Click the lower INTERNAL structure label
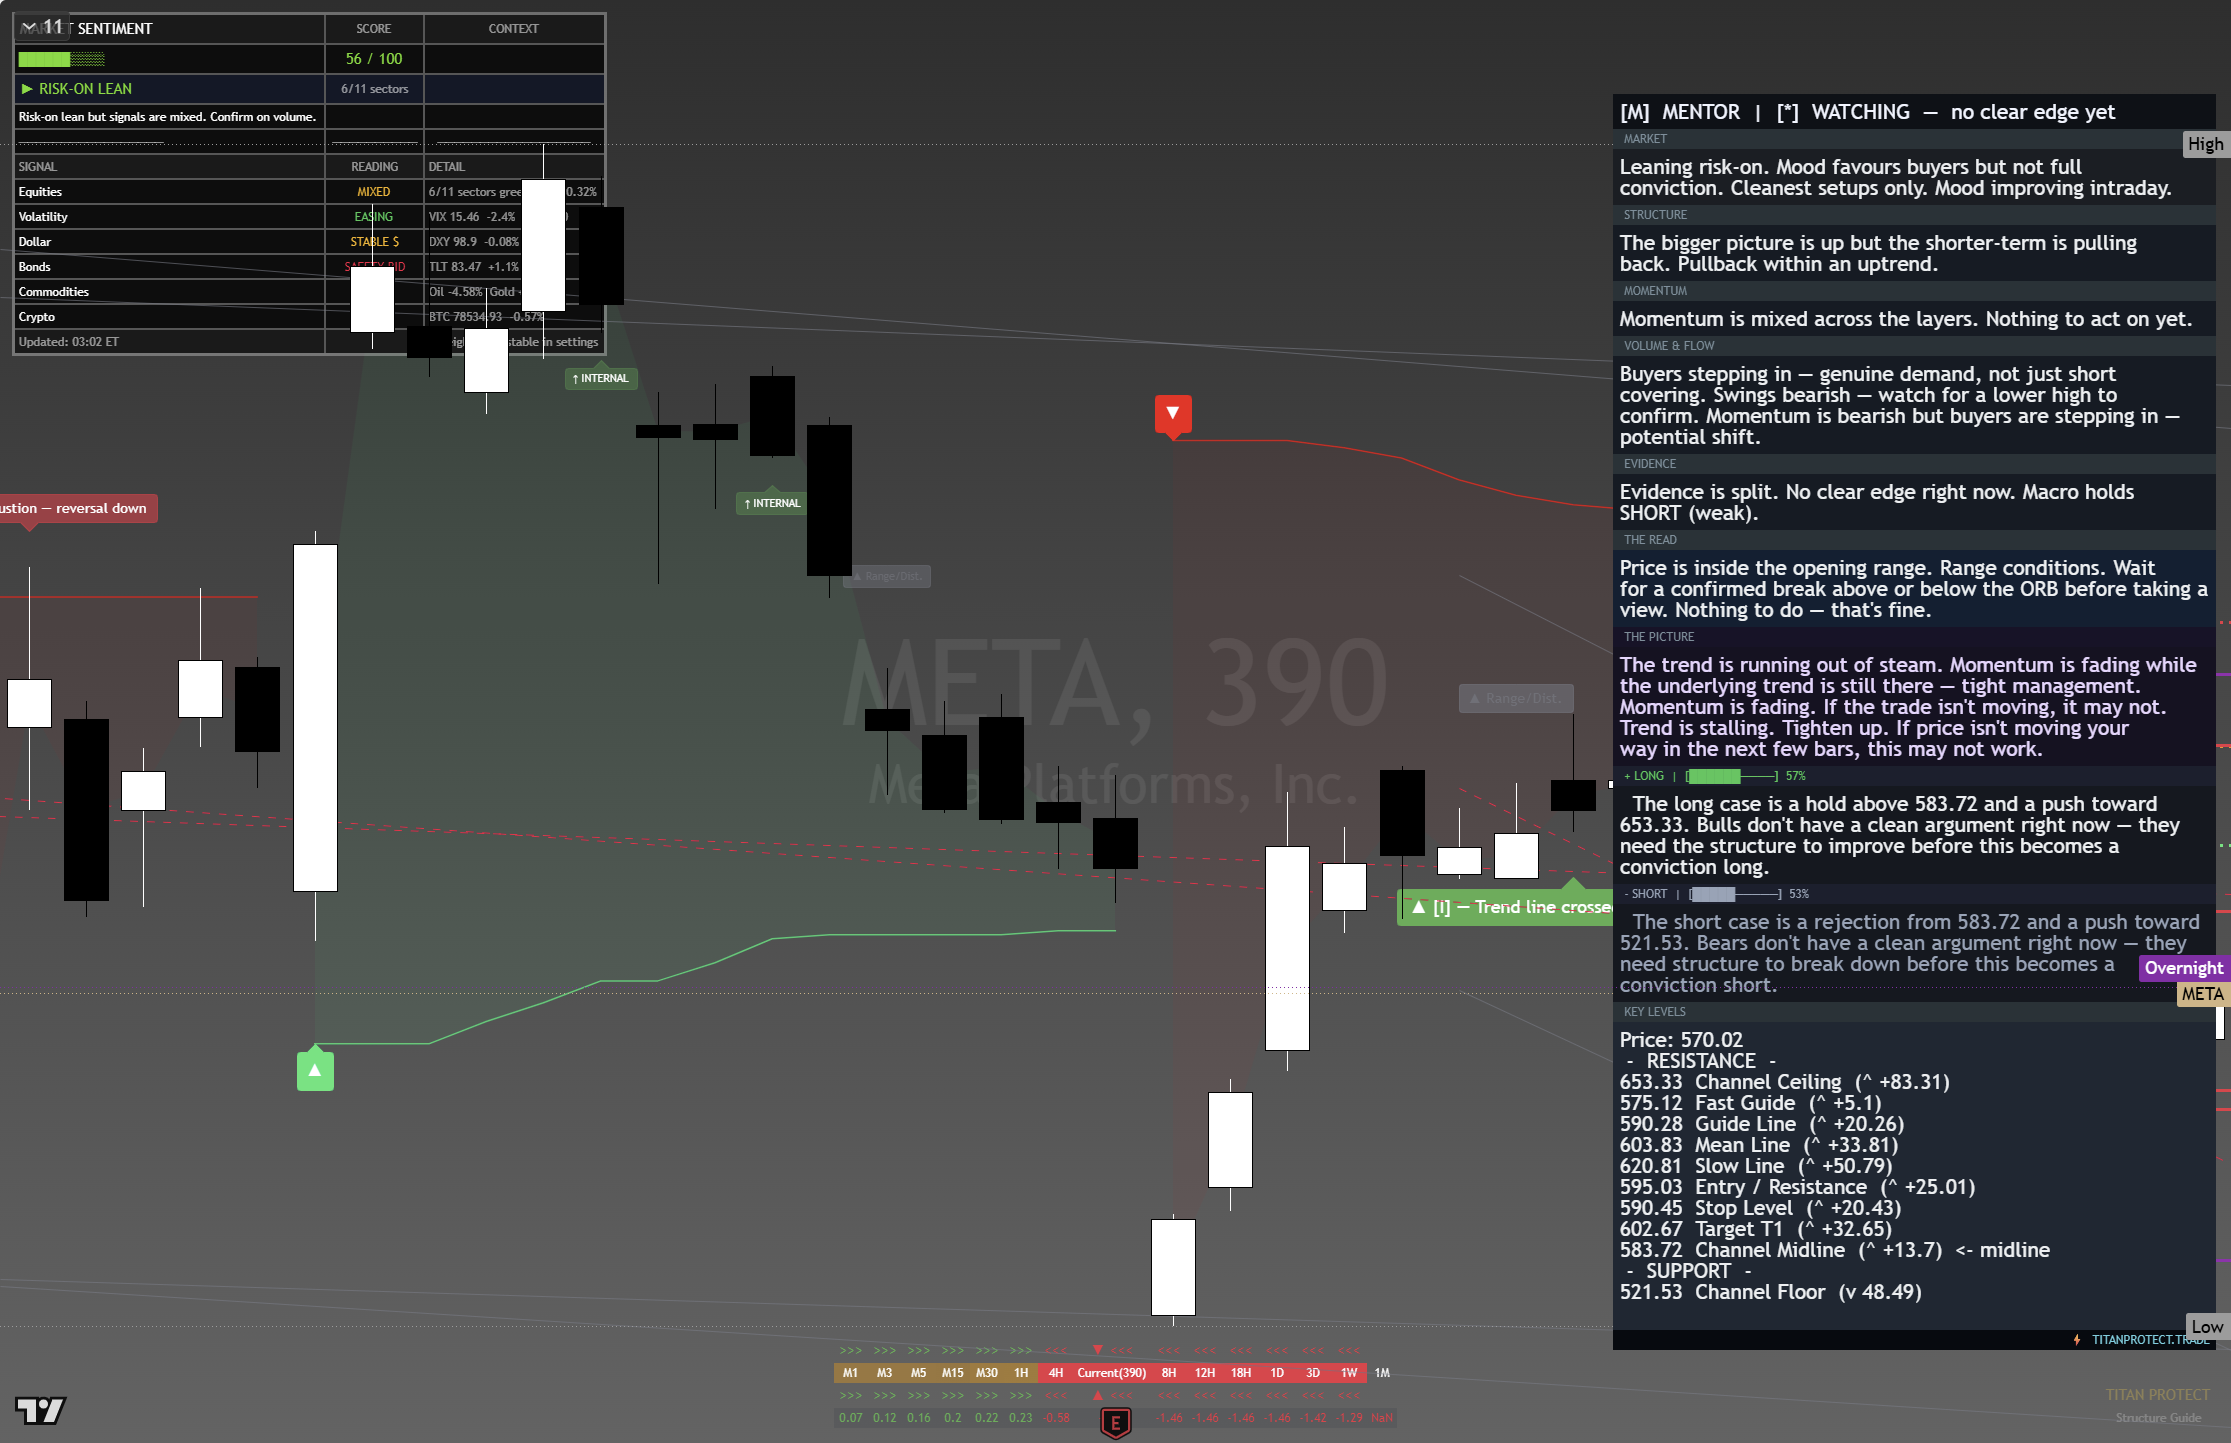Image resolution: width=2231 pixels, height=1443 pixels. click(773, 503)
